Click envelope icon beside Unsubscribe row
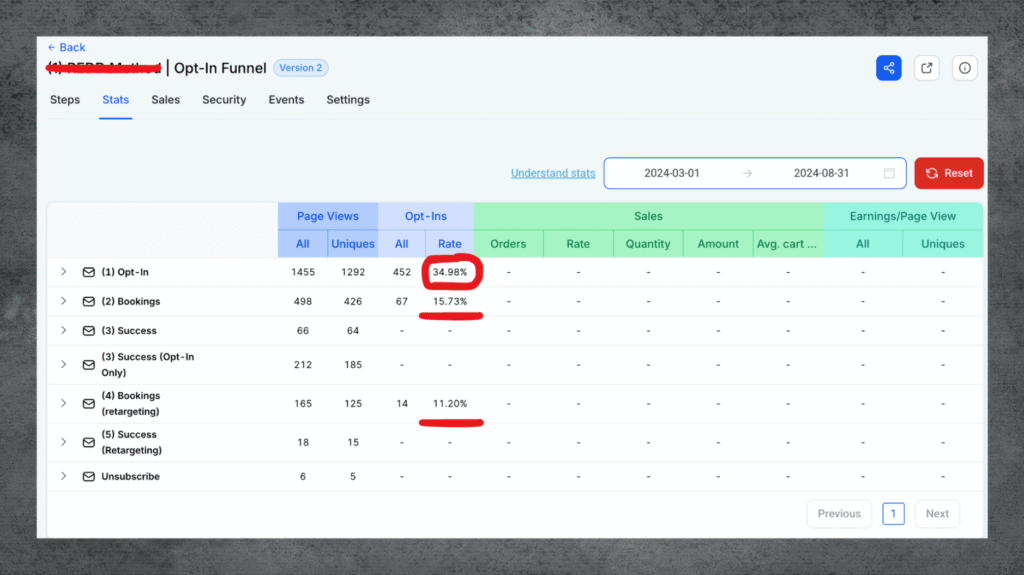 coord(89,477)
